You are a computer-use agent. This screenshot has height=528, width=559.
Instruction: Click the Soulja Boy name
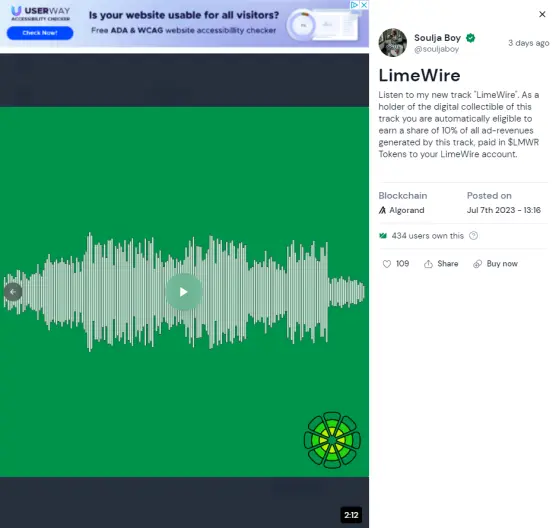(437, 38)
